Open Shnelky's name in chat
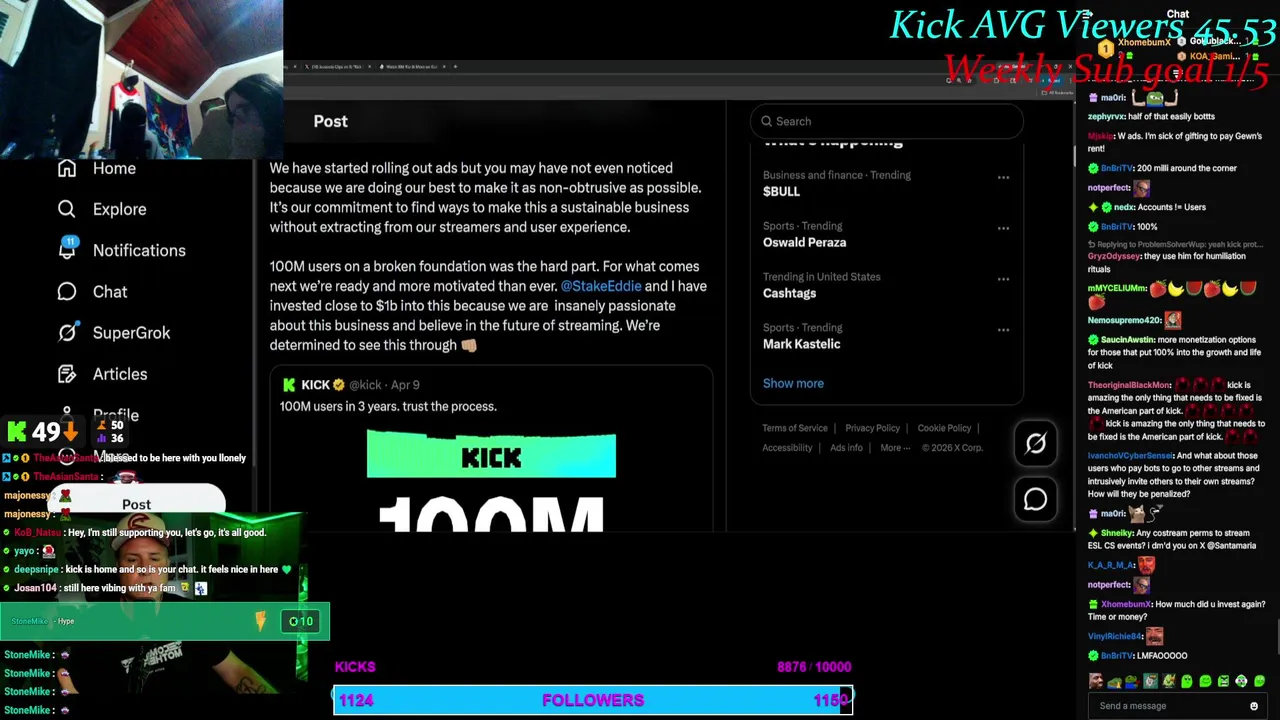 (x=1116, y=533)
